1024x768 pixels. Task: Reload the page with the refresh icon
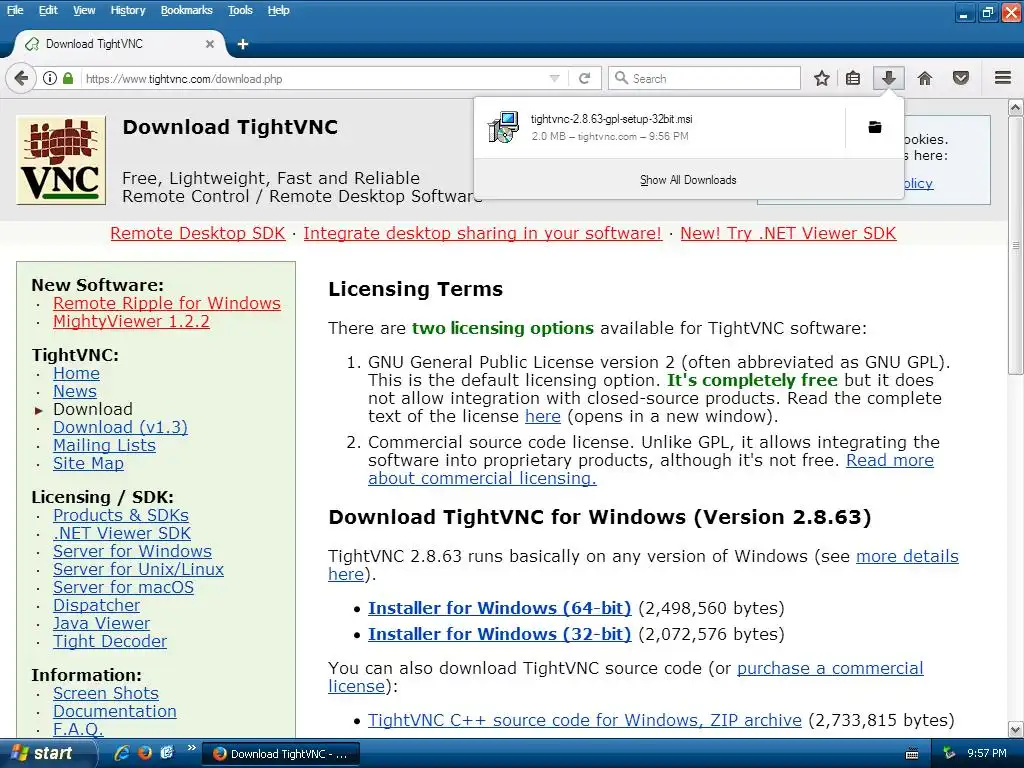pos(584,78)
